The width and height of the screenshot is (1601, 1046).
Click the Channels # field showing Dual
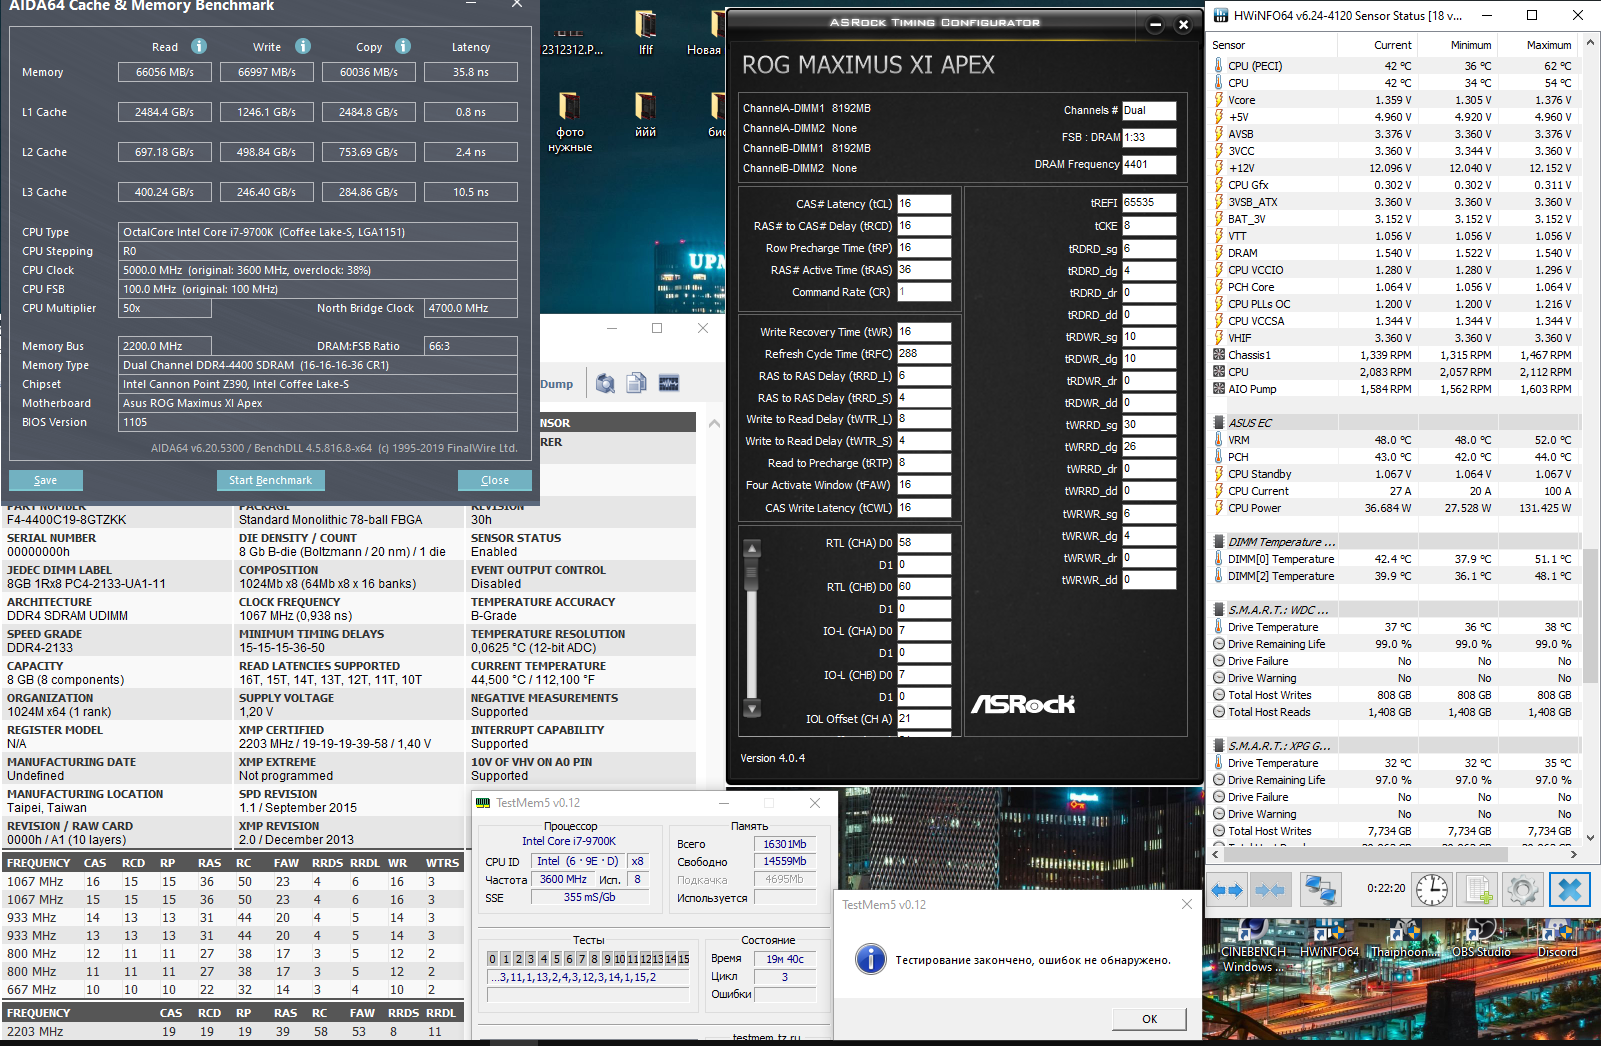click(1149, 111)
